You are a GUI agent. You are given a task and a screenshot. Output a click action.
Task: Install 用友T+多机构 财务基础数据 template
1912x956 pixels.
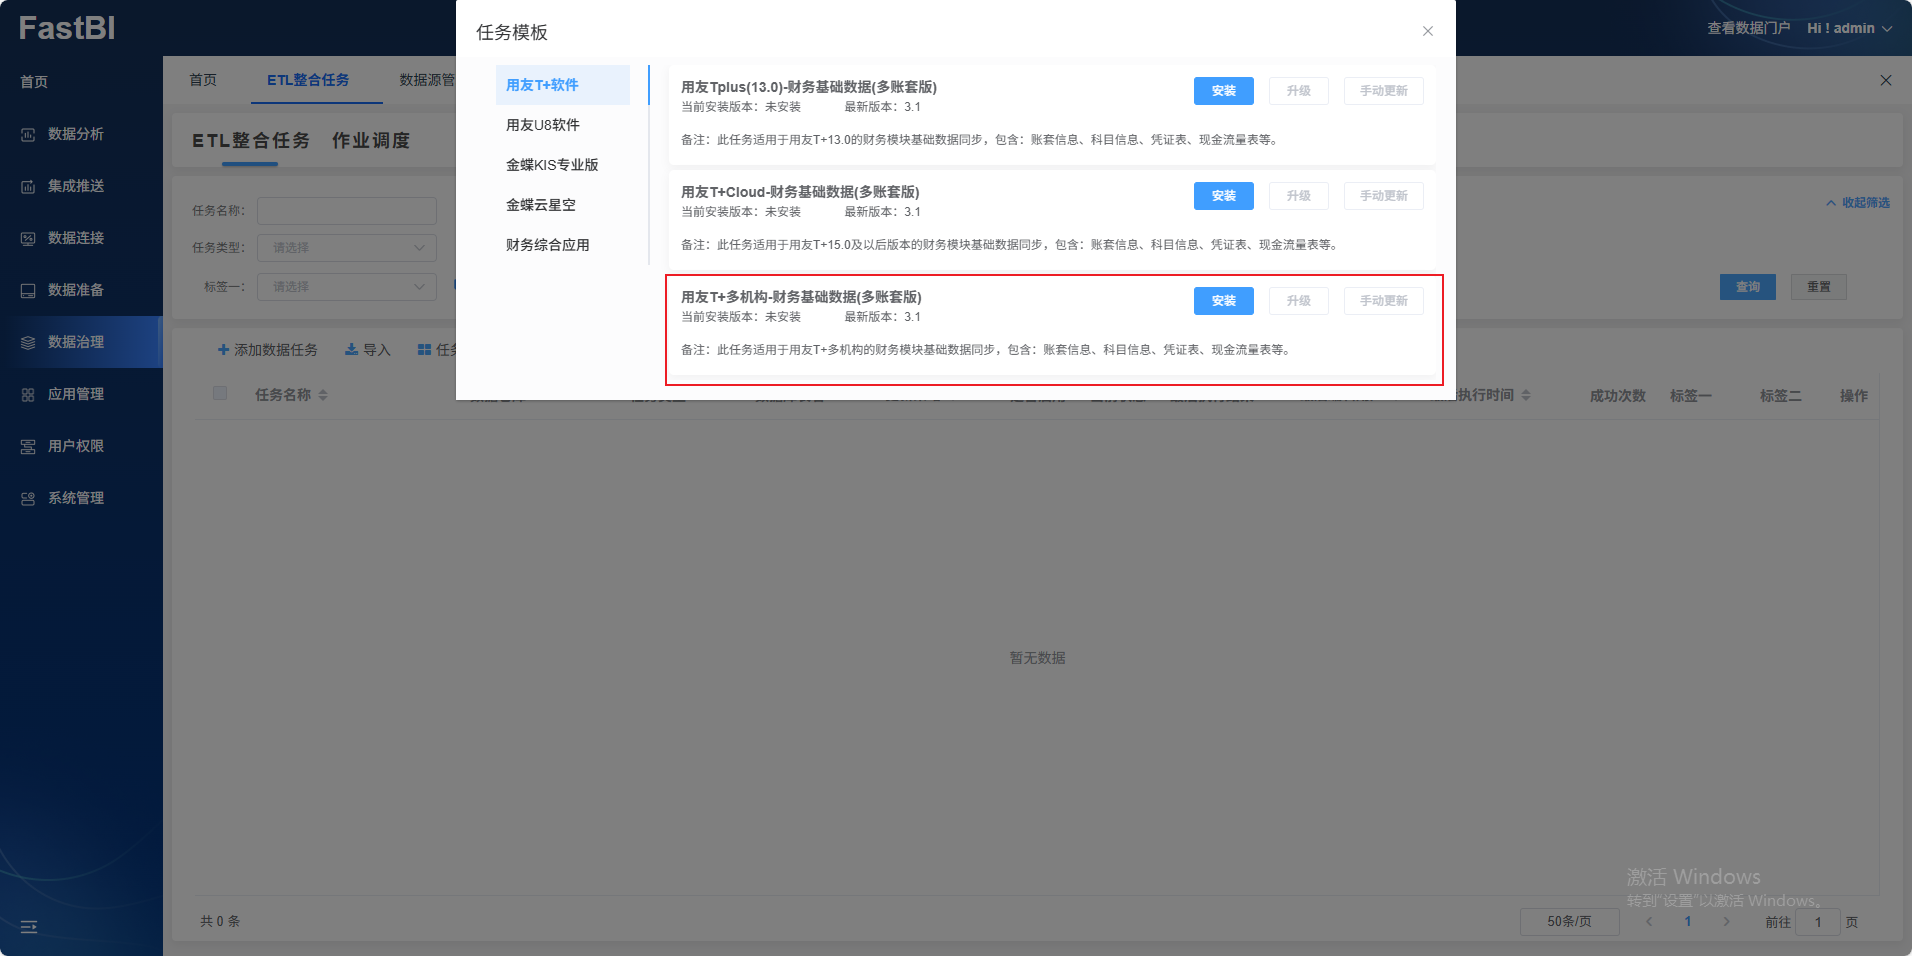1223,301
